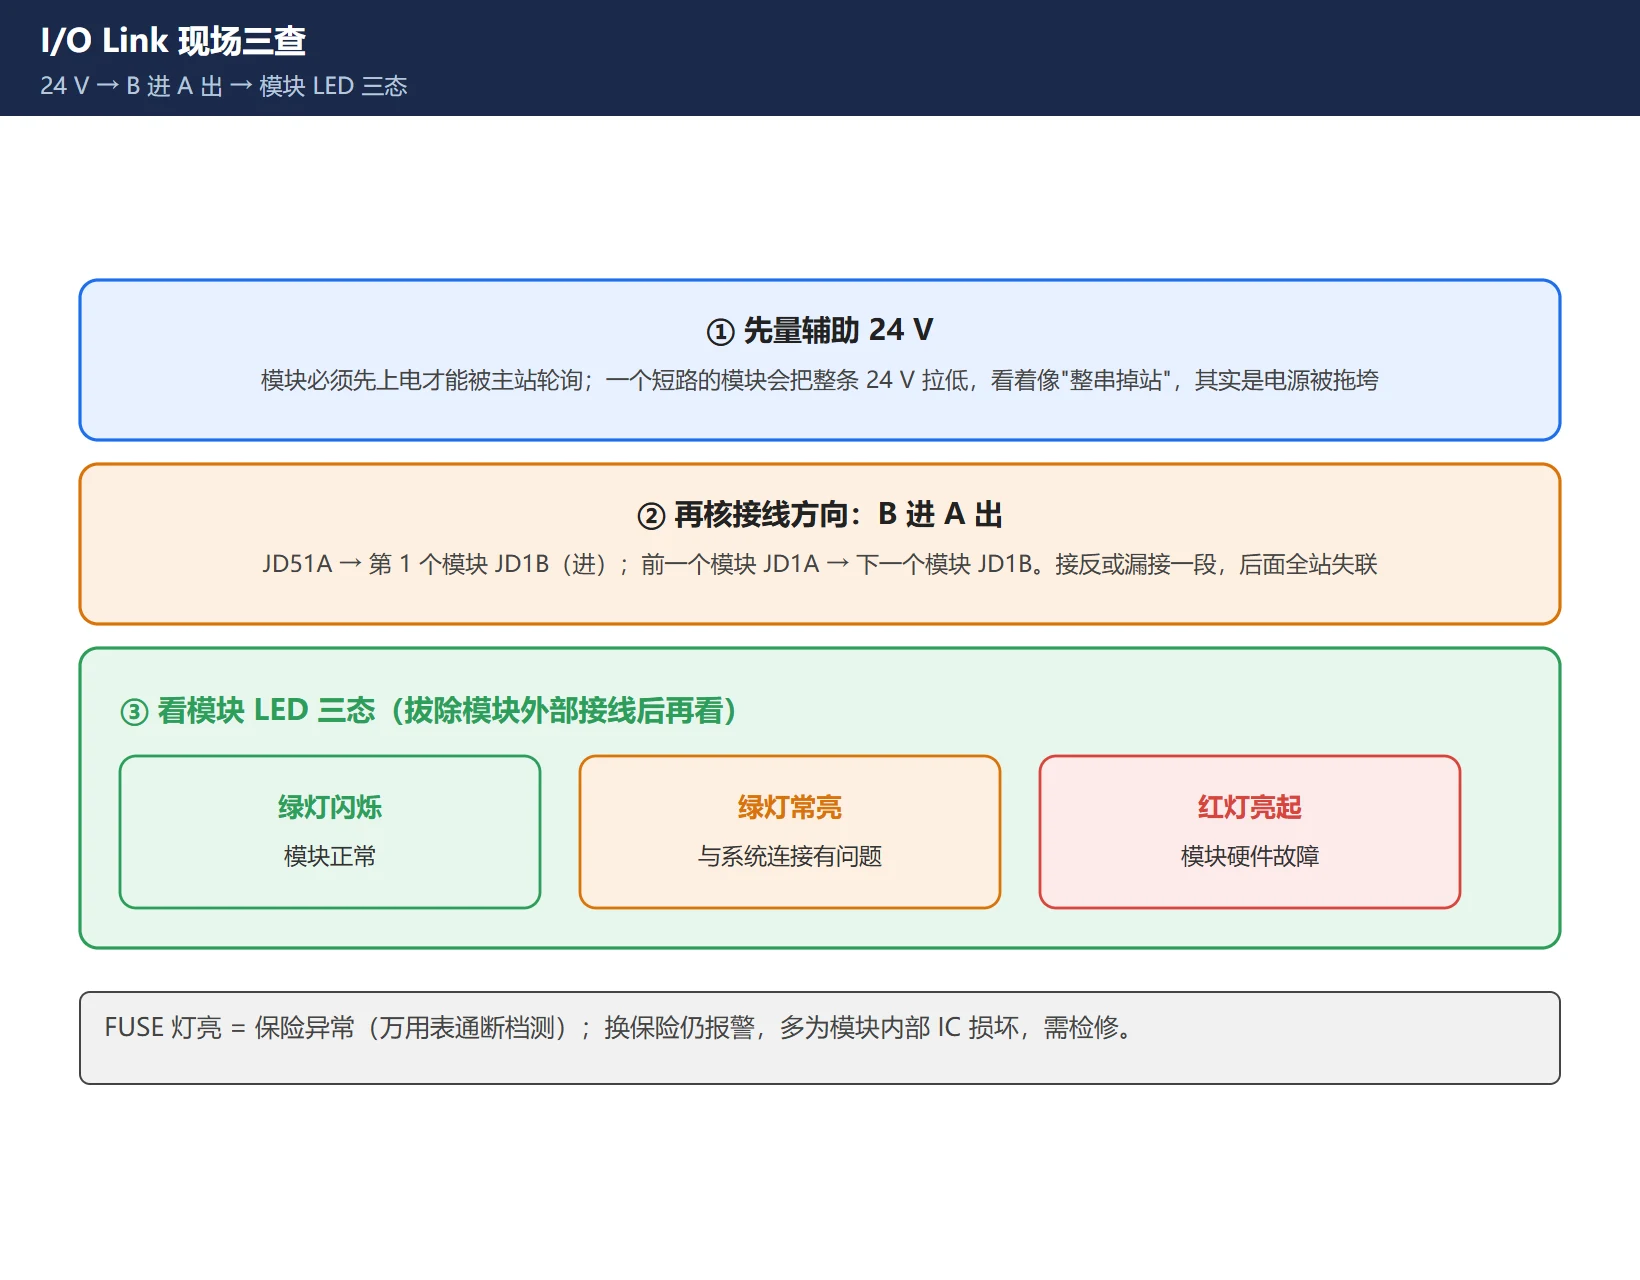
Task: Click the title "I/O Link 现场三查"
Action: [173, 41]
